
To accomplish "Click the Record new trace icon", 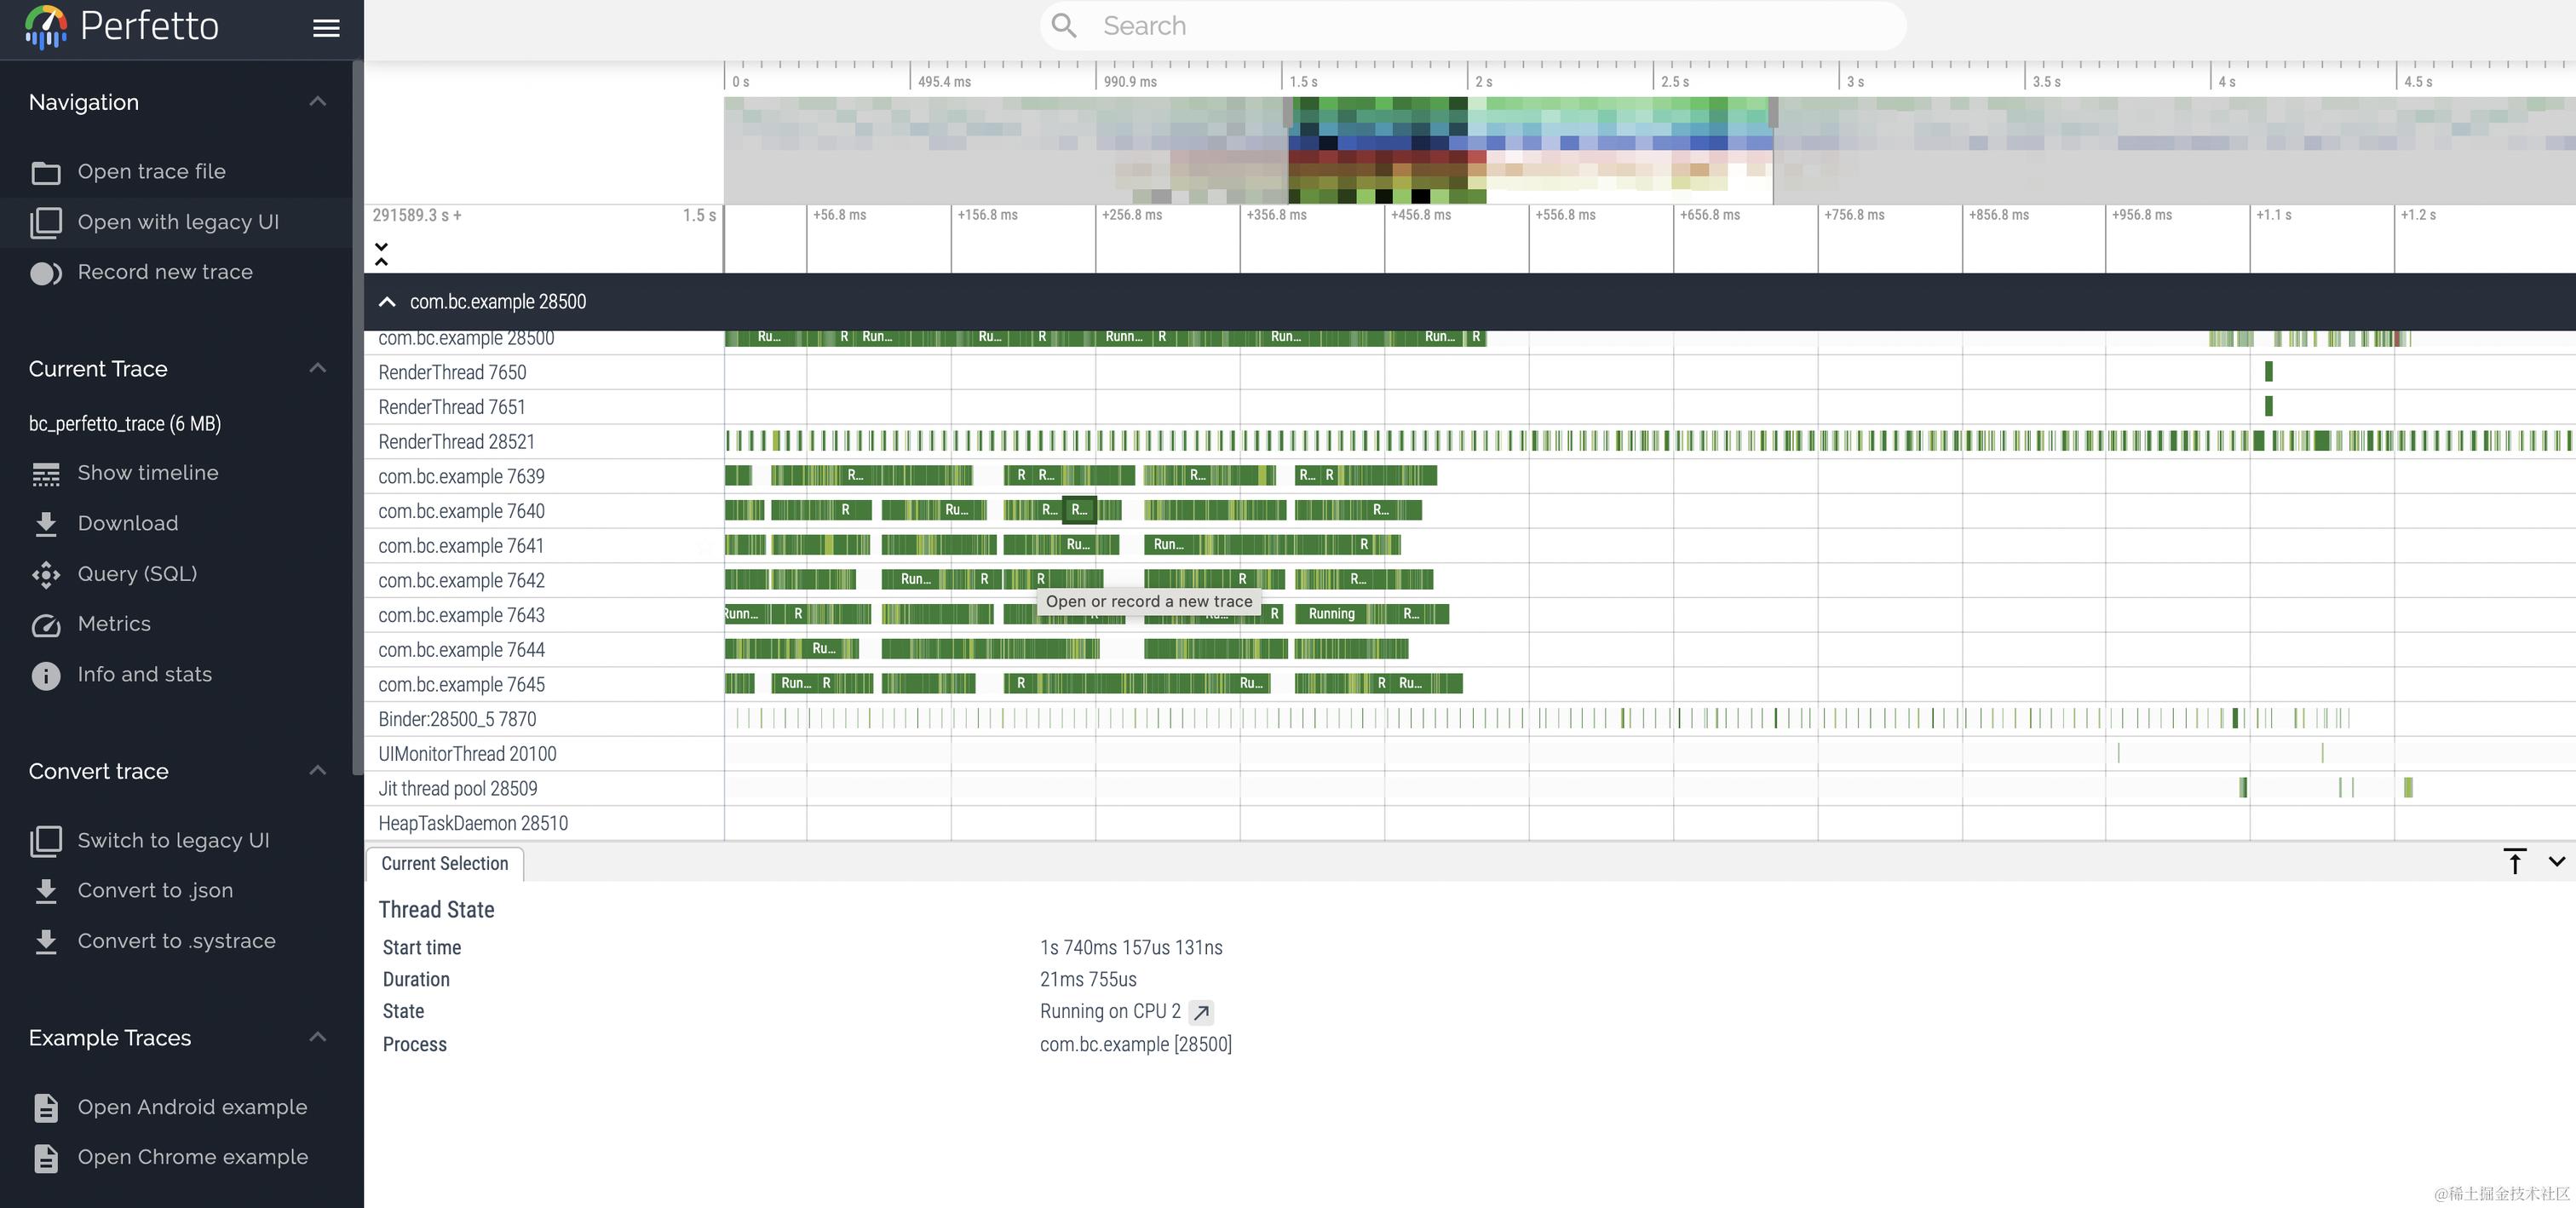I will [46, 273].
